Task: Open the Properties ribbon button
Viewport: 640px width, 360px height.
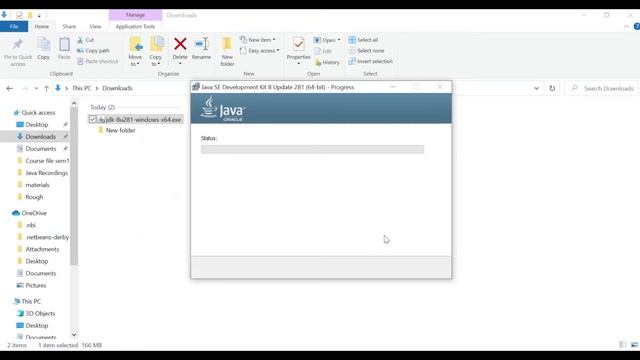Action: (x=298, y=51)
